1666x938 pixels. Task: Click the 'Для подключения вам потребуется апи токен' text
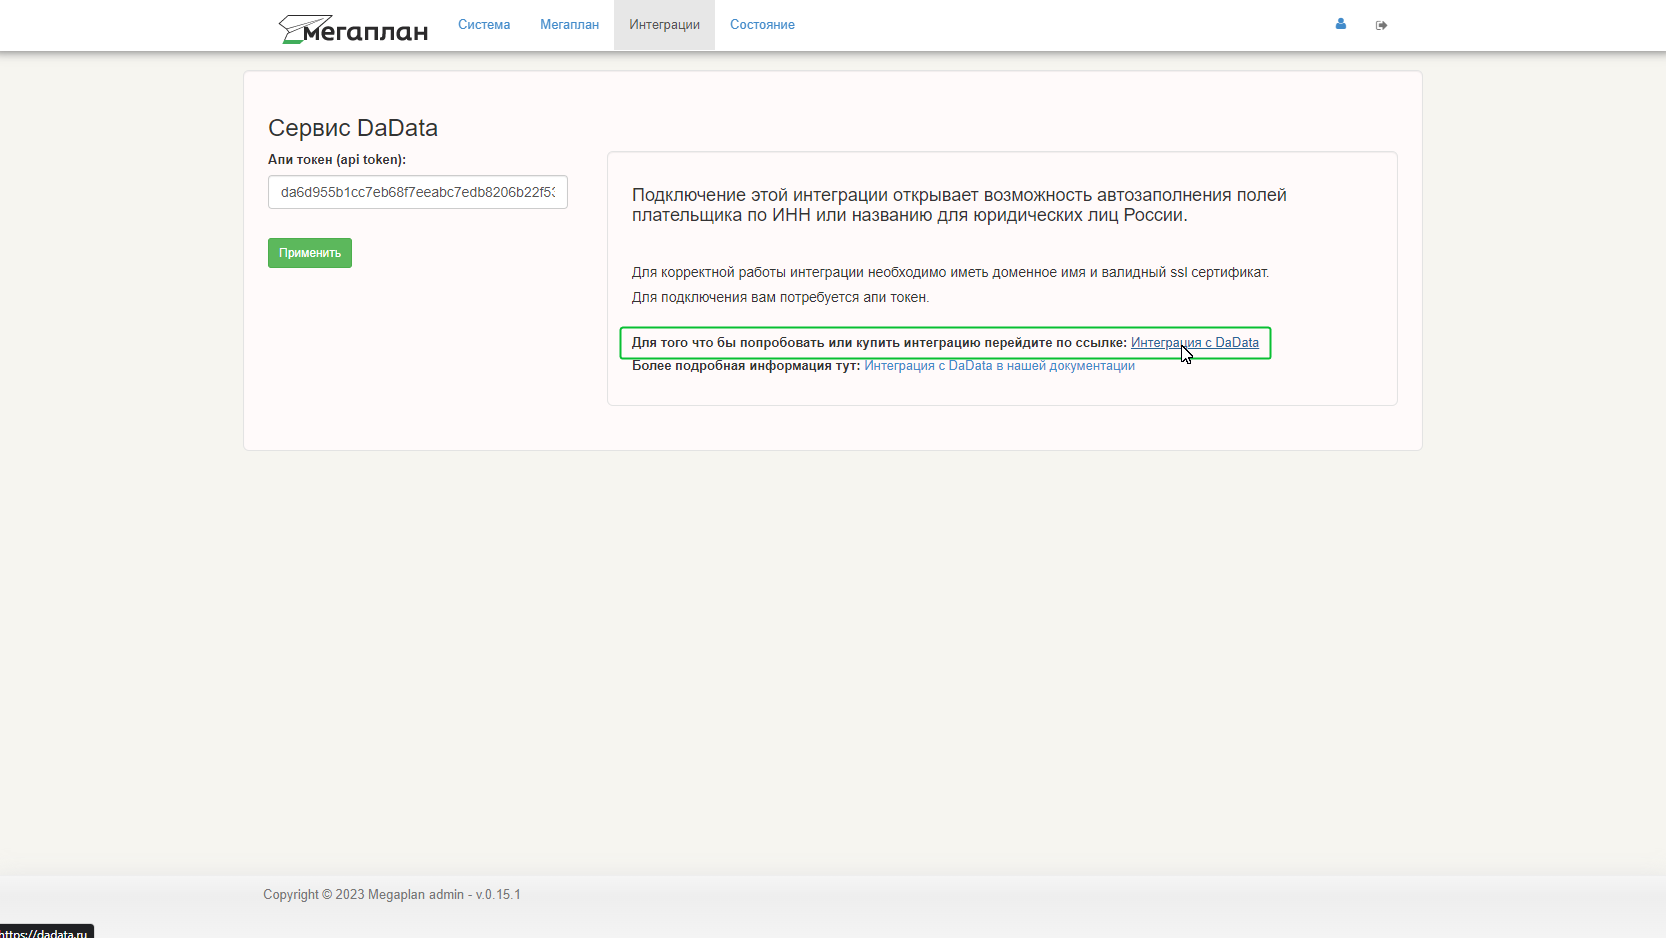coord(780,298)
